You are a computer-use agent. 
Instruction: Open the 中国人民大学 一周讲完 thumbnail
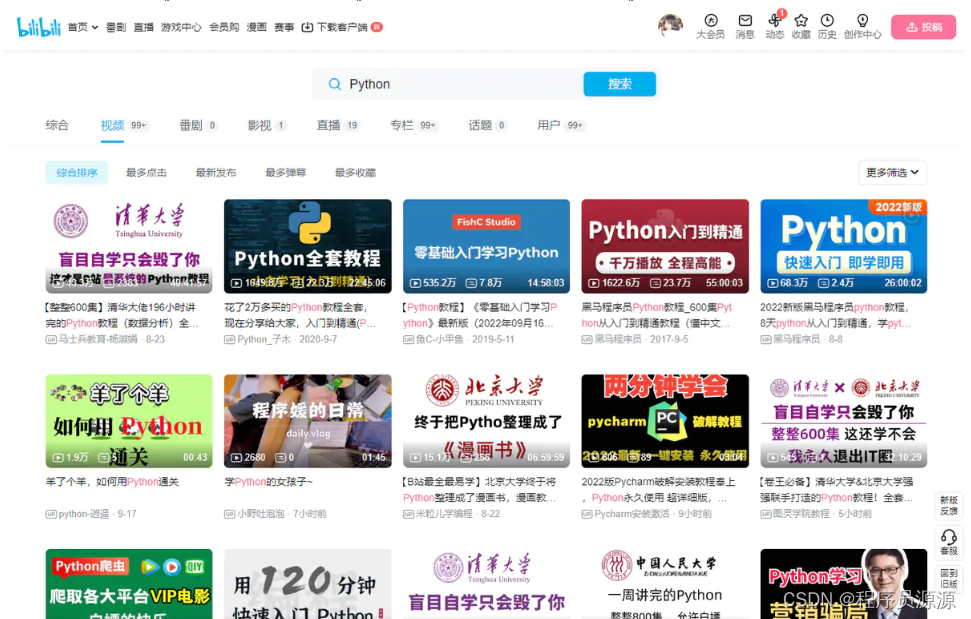665,584
